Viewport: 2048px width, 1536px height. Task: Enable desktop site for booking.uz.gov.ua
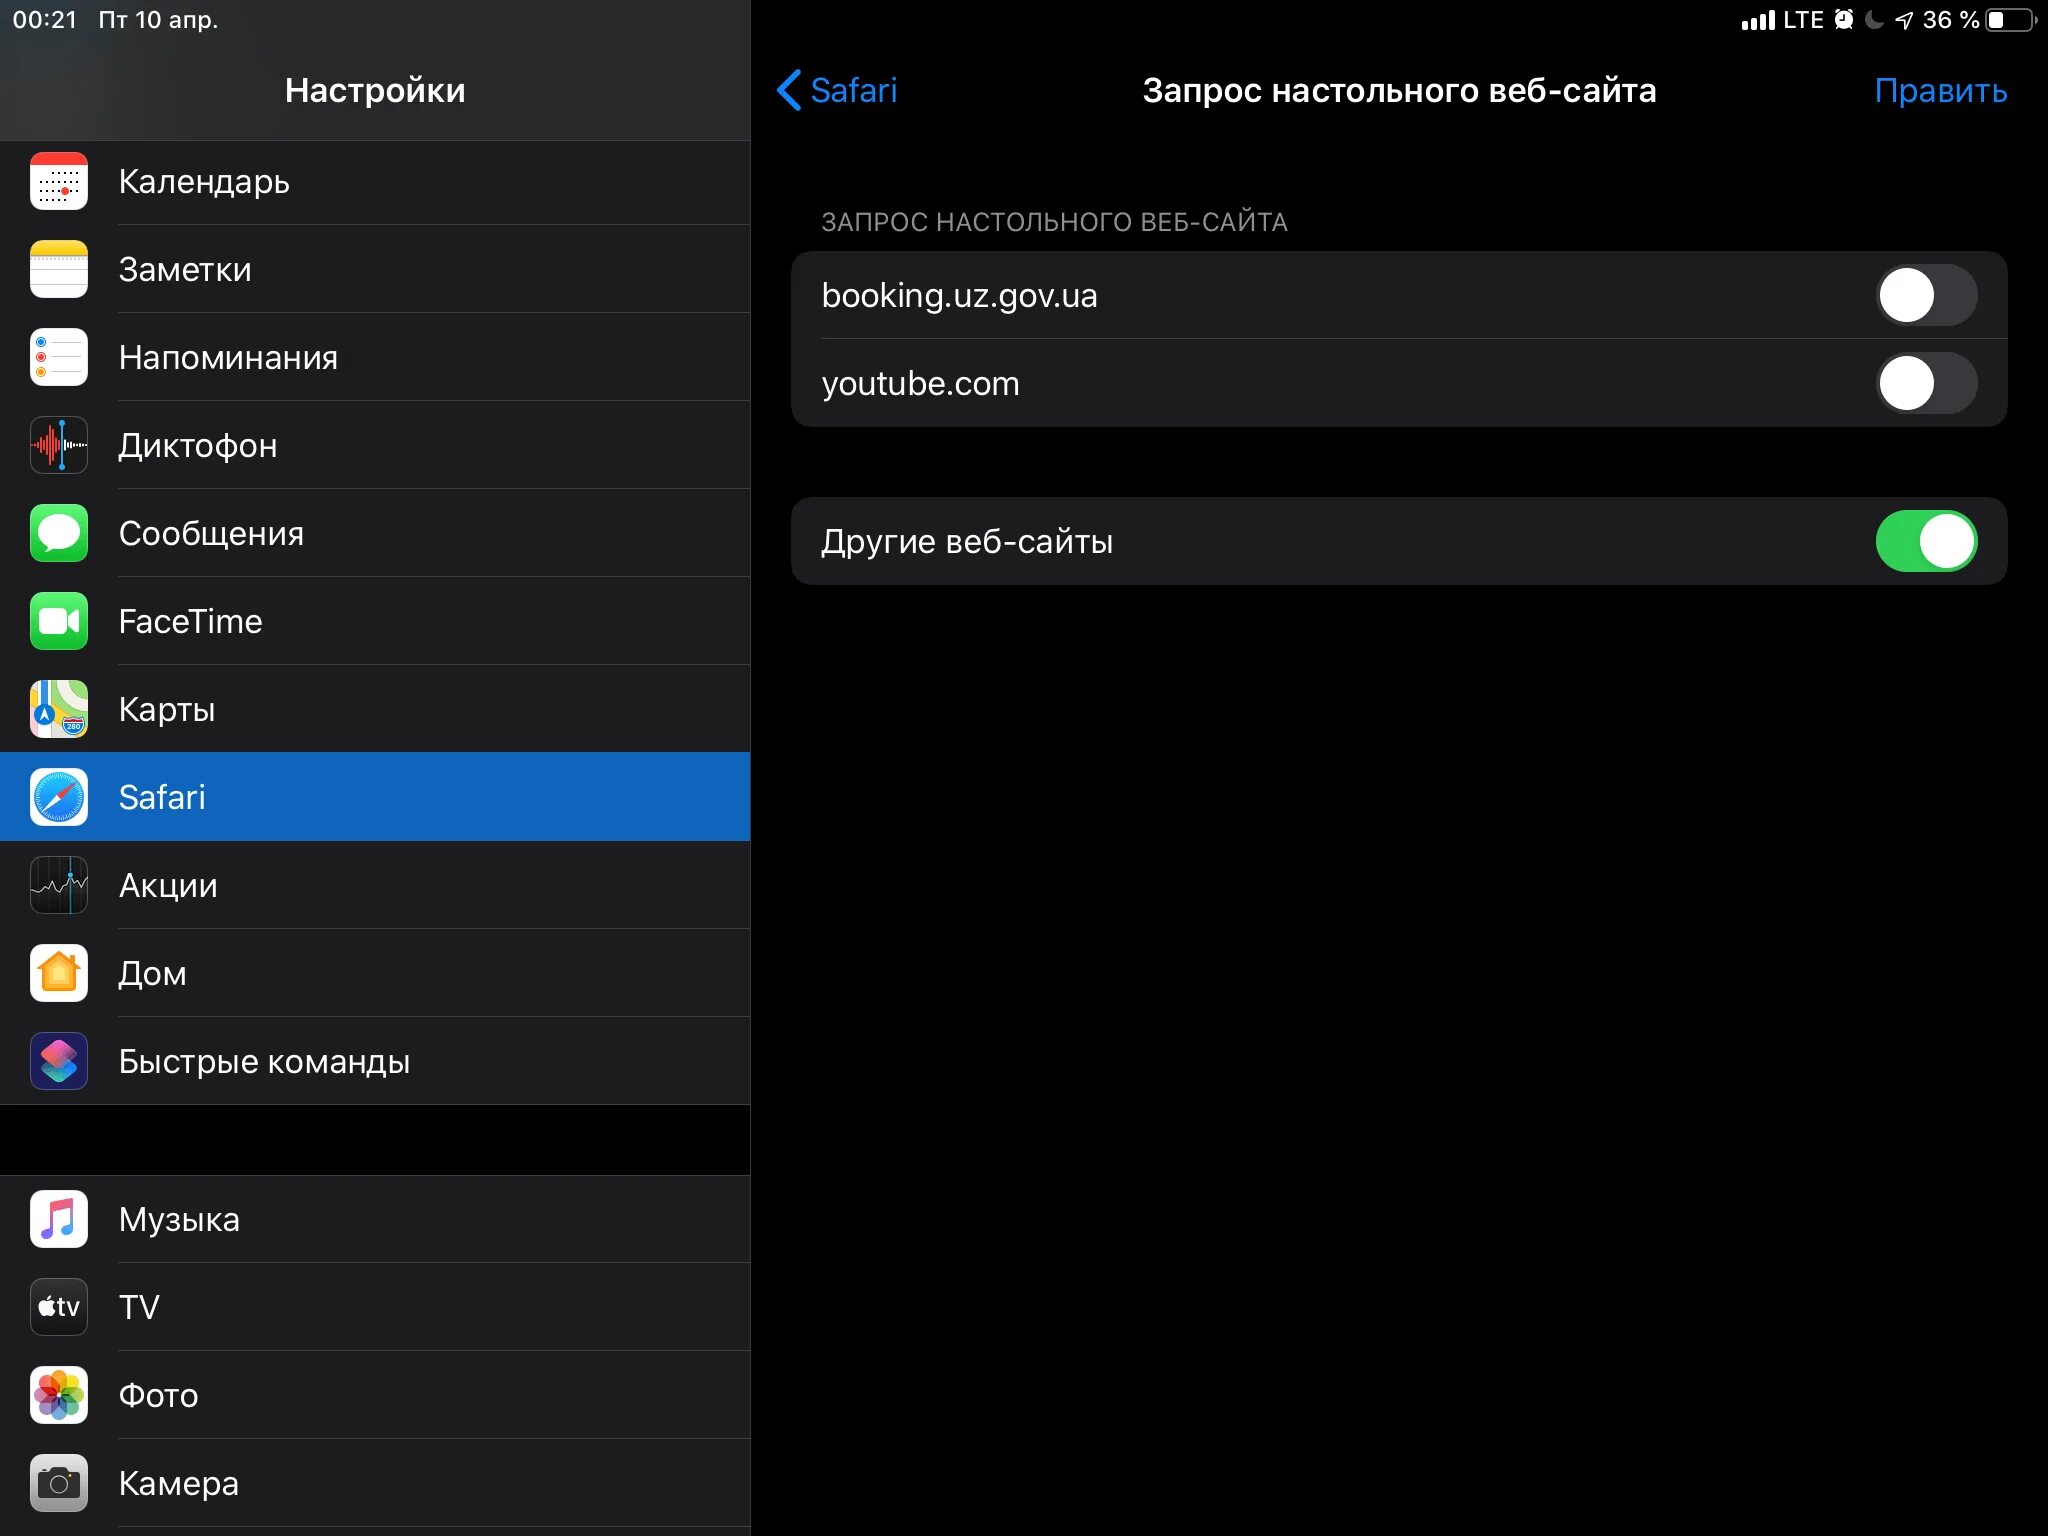click(x=1925, y=296)
